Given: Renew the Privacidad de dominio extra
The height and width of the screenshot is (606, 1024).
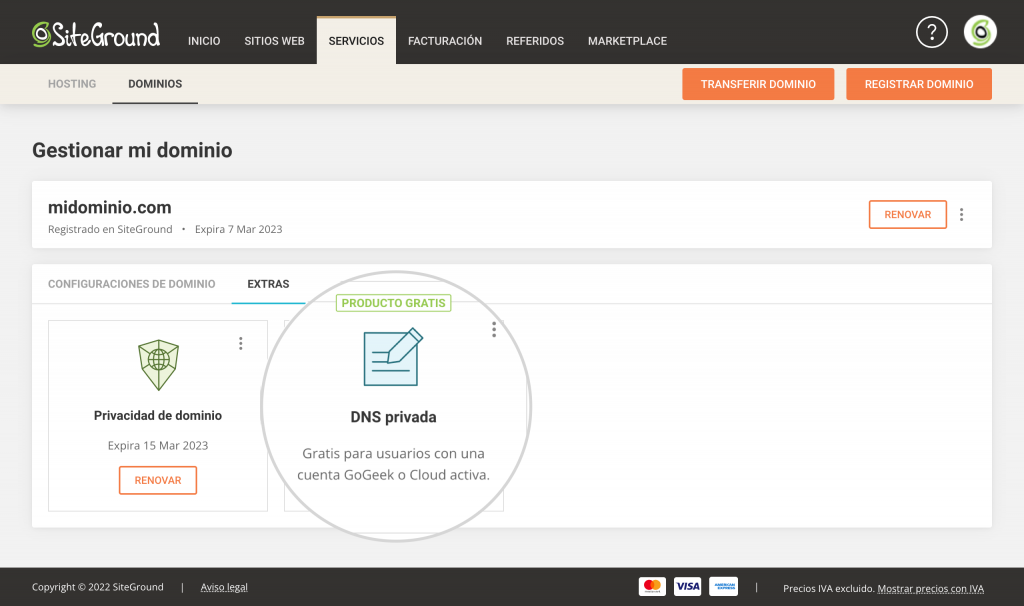Looking at the screenshot, I should click(x=157, y=480).
